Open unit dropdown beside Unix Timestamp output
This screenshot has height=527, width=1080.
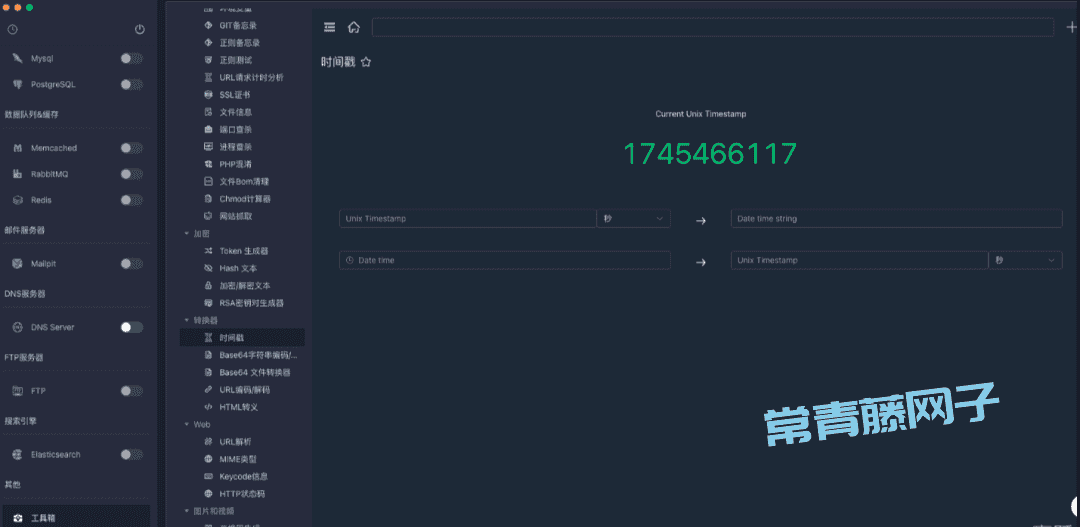coord(1026,260)
